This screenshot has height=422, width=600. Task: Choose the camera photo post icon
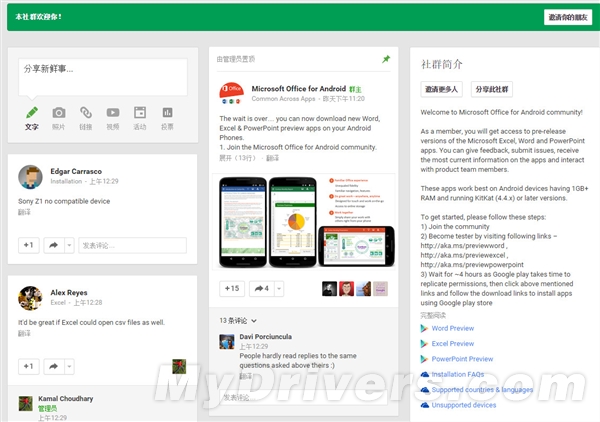(59, 112)
